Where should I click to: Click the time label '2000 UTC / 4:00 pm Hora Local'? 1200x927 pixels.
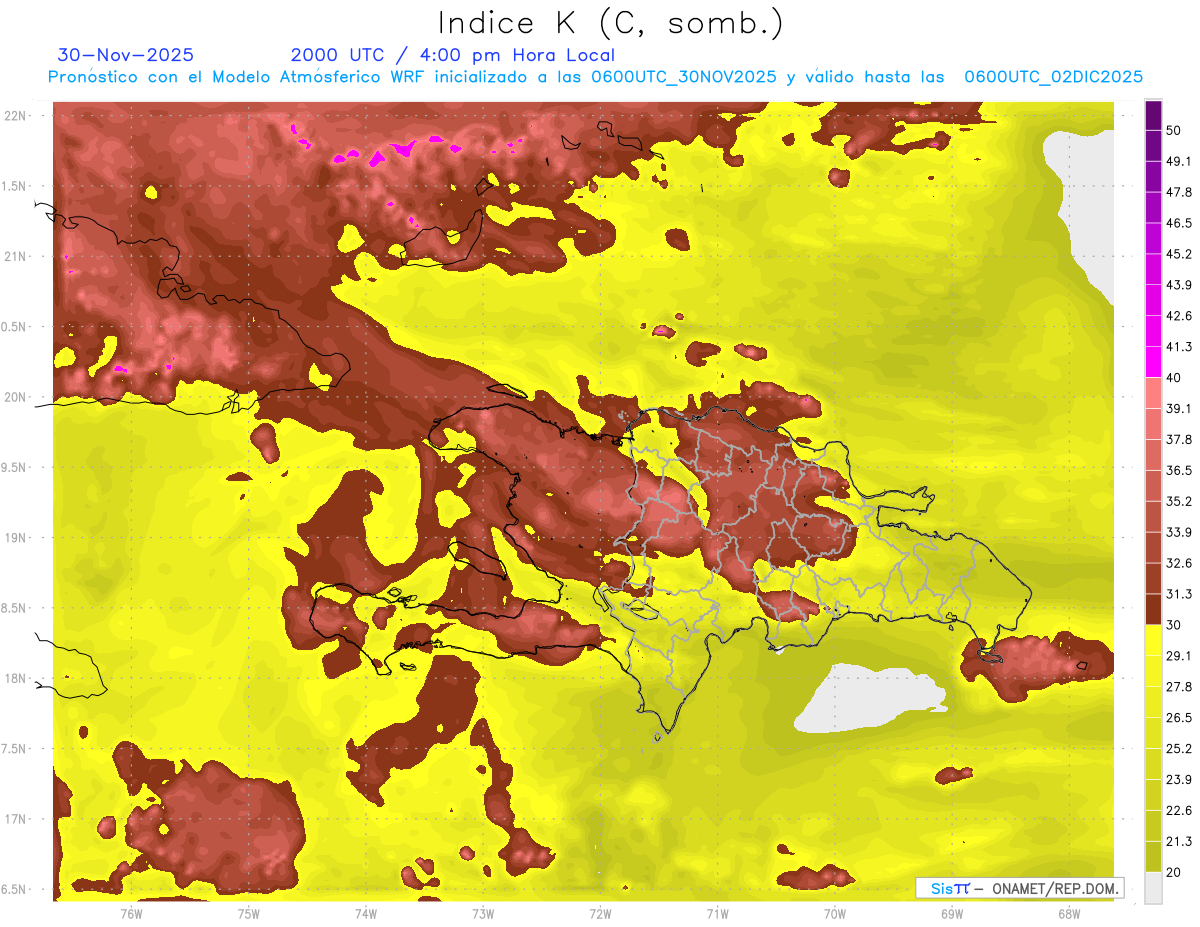(x=453, y=55)
